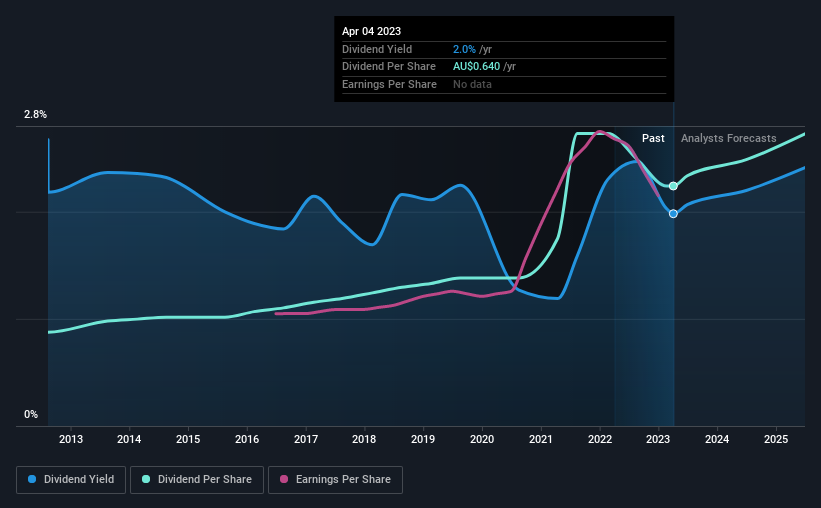
Task: Click the 2024 label on the x-axis
Action: [x=717, y=439]
